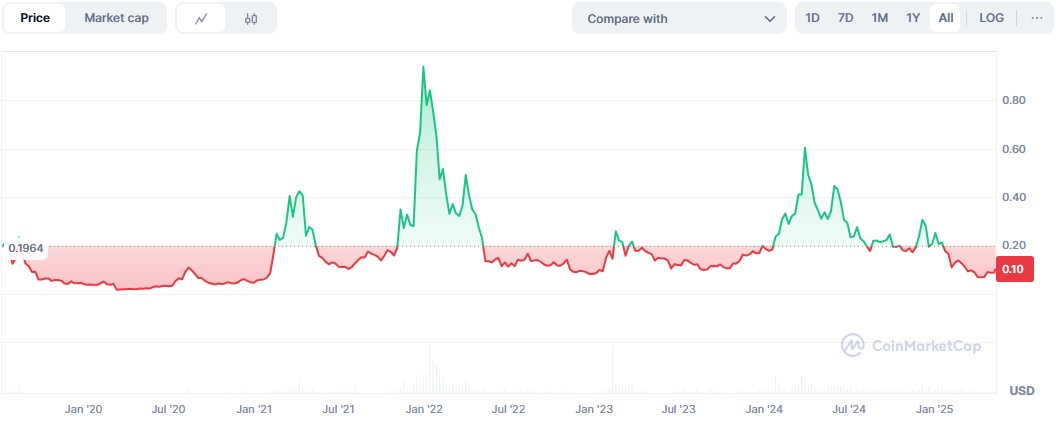
Task: Set the chart range to 7D
Action: coord(845,18)
